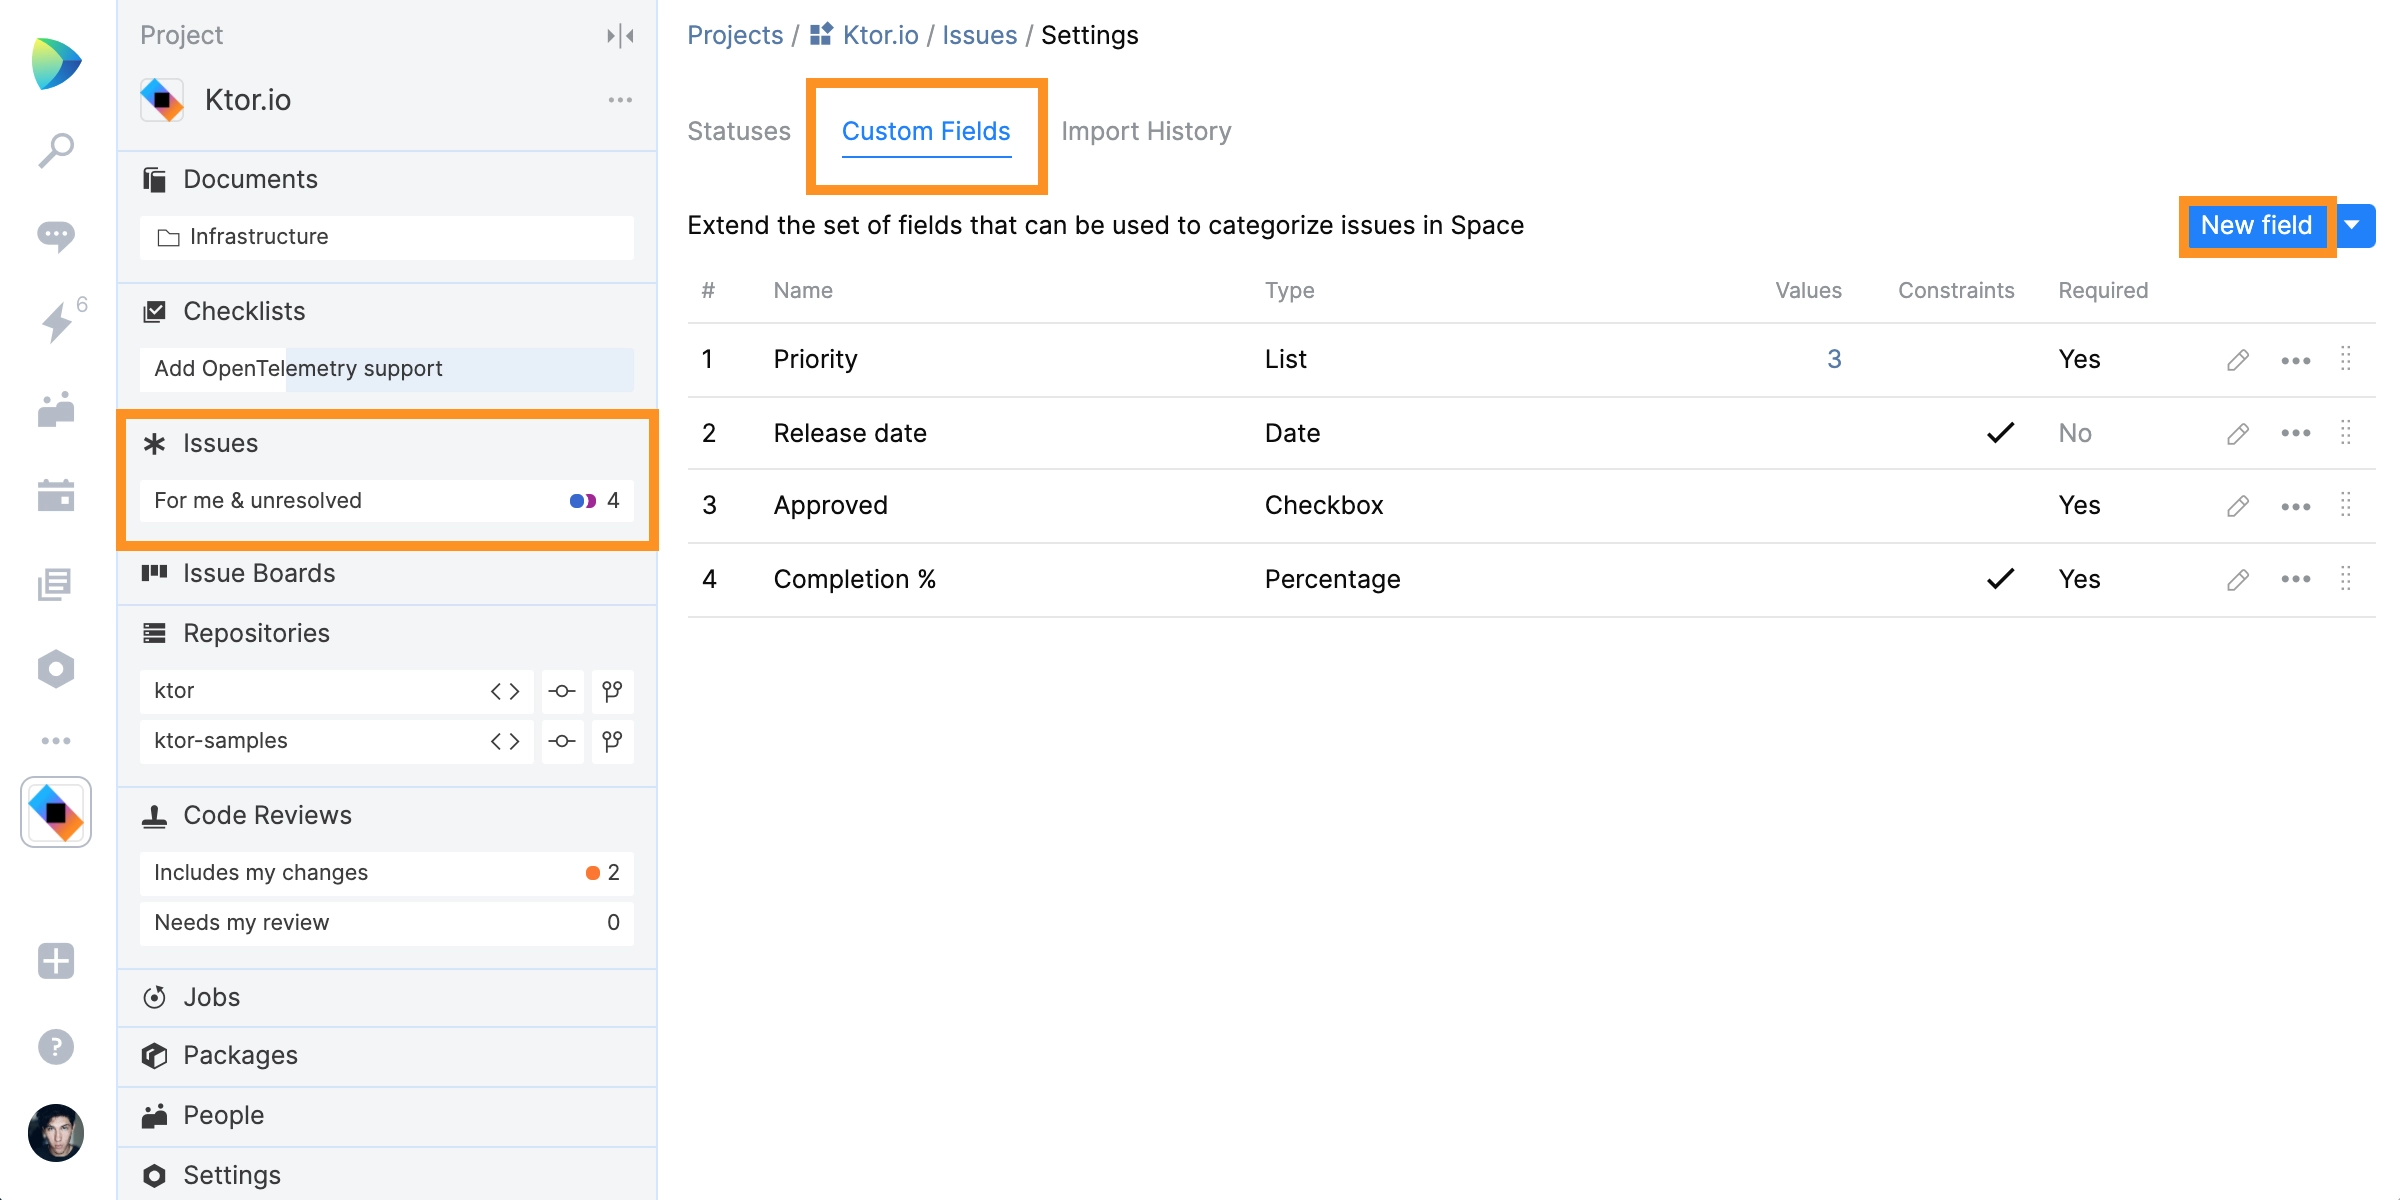Switch to the Statuses tab
The width and height of the screenshot is (2400, 1200).
(739, 130)
